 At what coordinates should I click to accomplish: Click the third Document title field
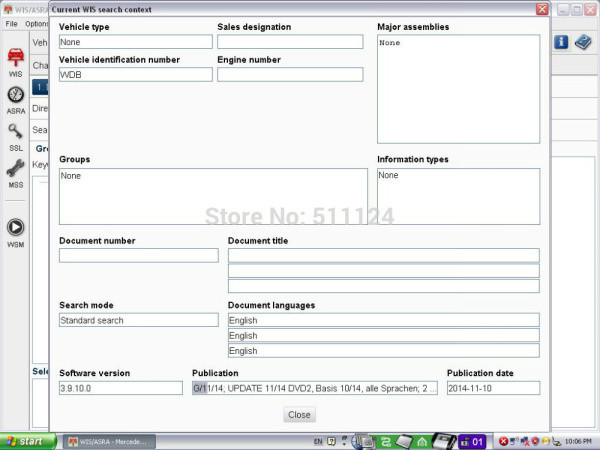384,286
